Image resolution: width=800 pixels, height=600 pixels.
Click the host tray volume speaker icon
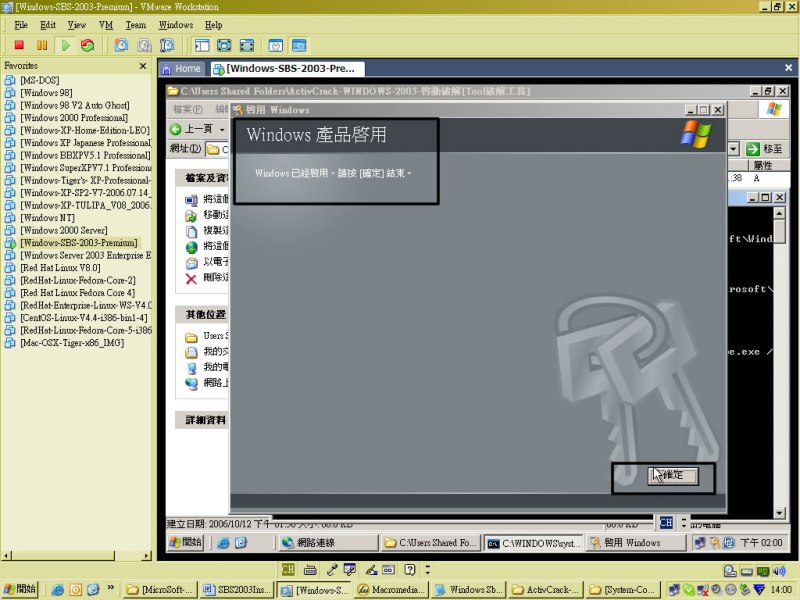coord(779,571)
